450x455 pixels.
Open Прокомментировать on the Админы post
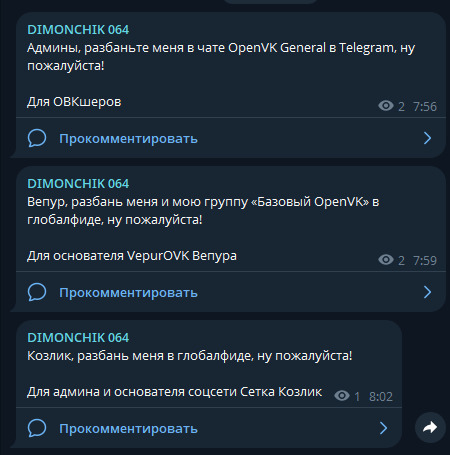click(x=128, y=139)
